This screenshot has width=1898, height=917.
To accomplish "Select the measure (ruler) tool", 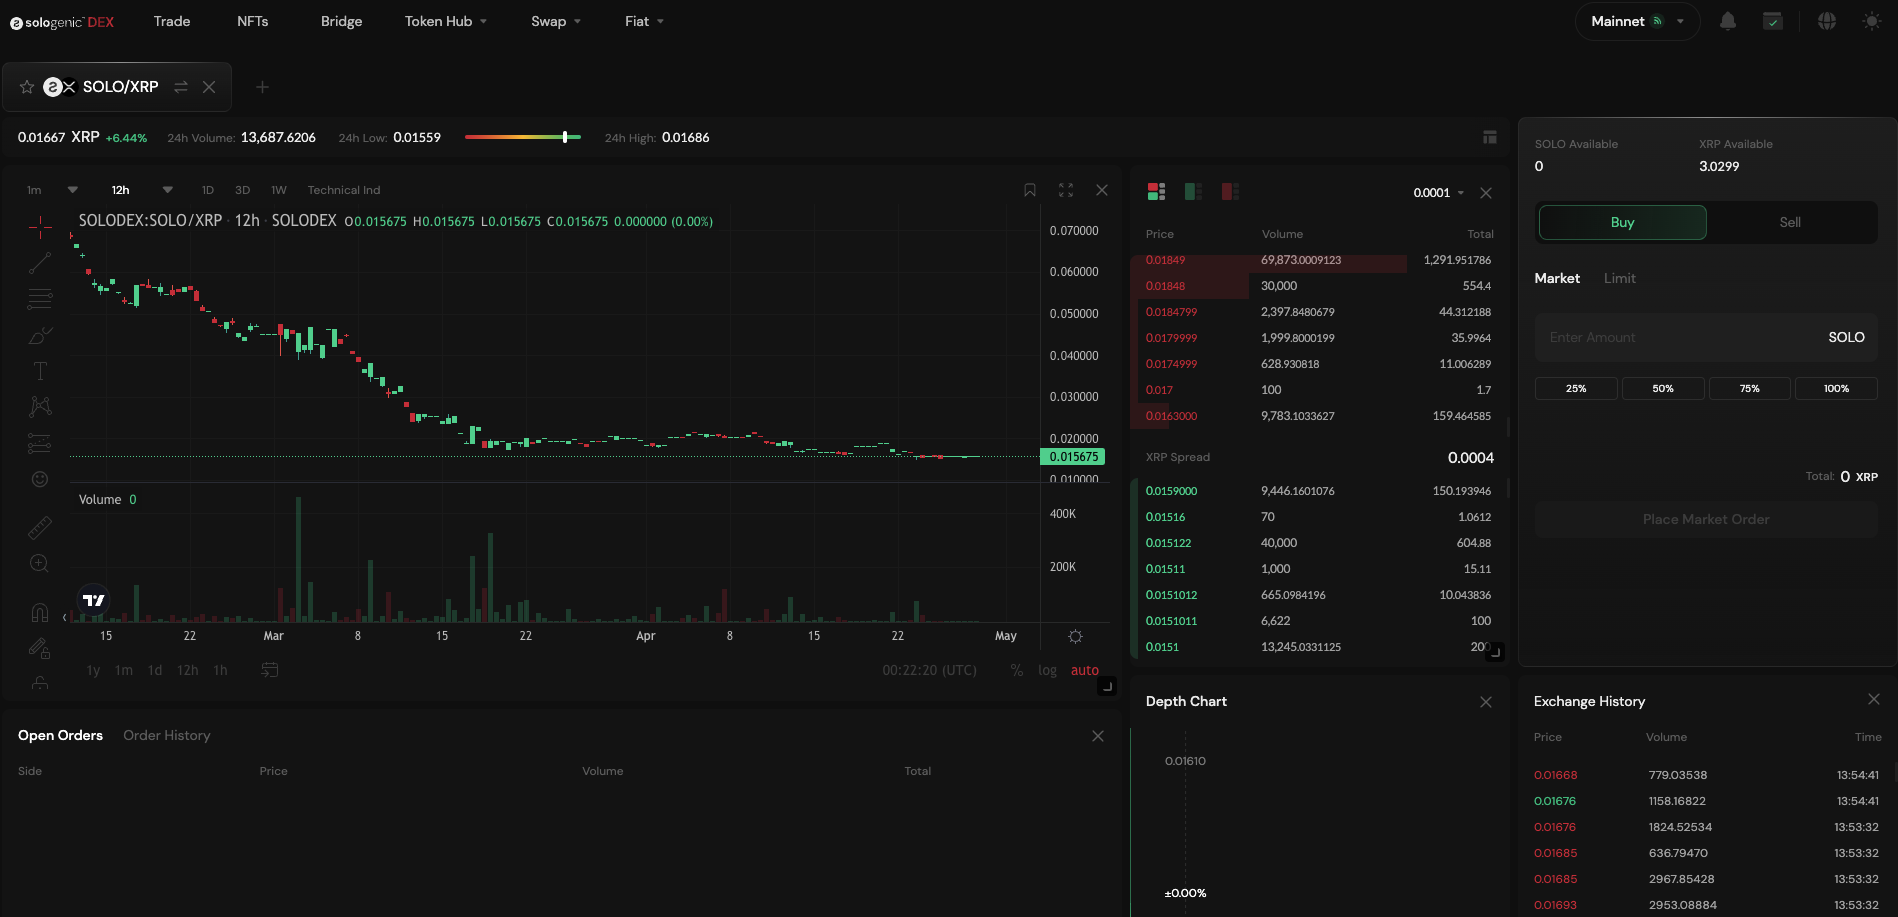I will (39, 526).
